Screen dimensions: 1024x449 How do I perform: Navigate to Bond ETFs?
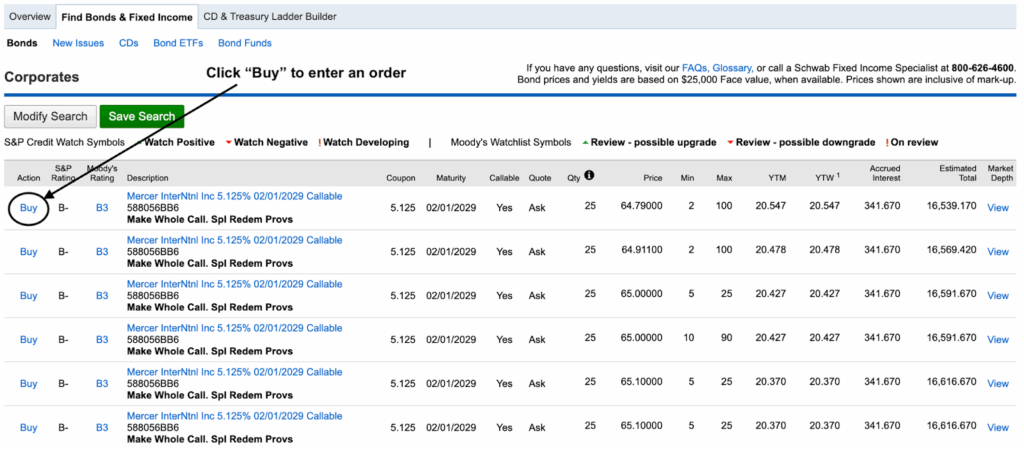[x=178, y=43]
